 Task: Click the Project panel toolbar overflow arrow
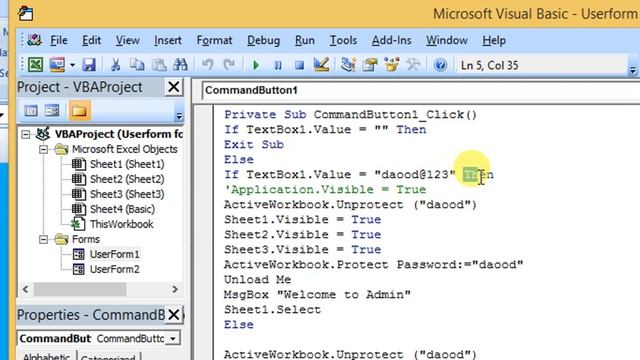pyautogui.click(x=179, y=116)
